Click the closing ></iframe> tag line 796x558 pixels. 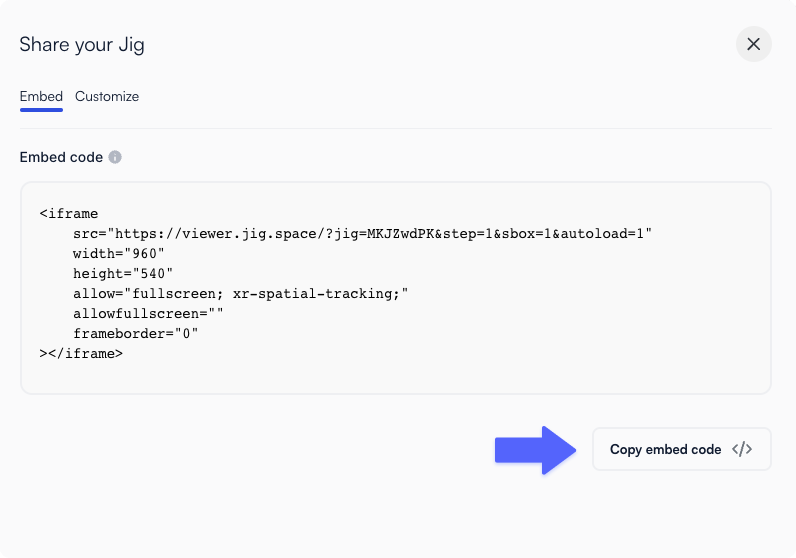click(x=81, y=353)
